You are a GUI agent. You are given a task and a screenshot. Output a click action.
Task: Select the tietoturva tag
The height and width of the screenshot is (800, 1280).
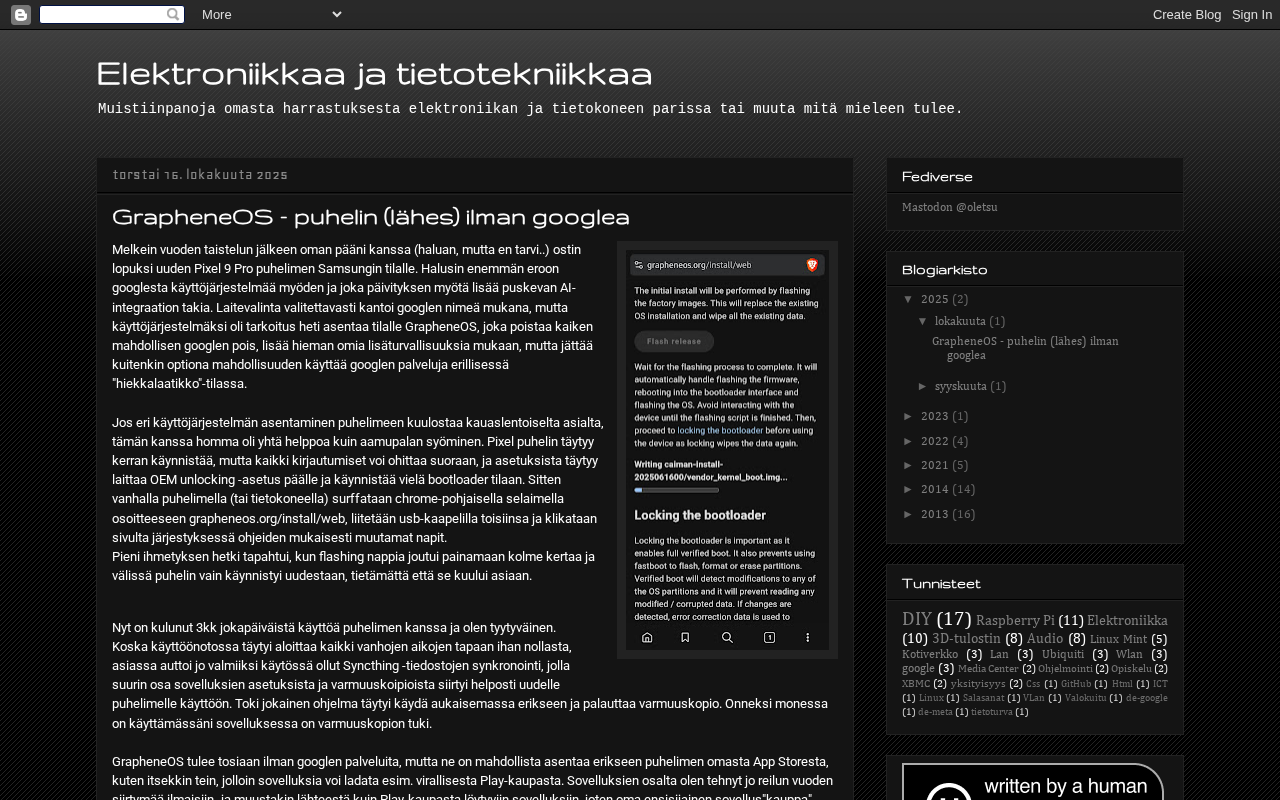(991, 712)
